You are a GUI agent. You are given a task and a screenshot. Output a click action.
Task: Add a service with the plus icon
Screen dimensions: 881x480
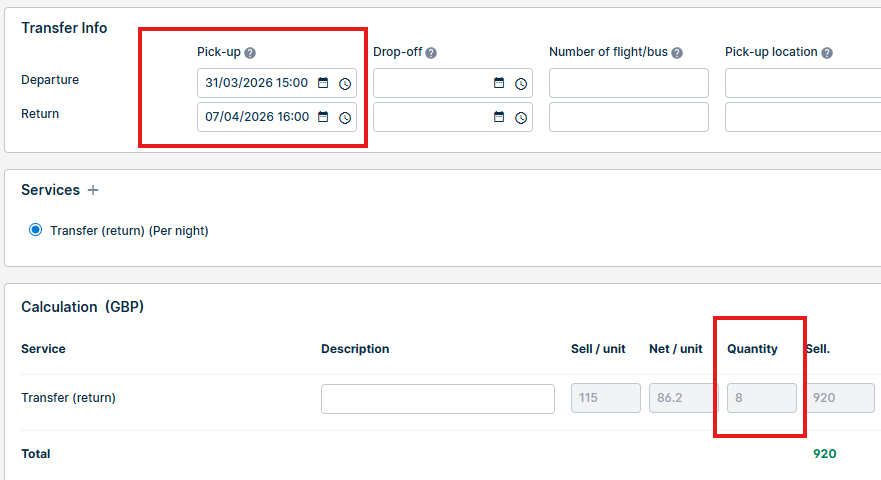(x=93, y=190)
